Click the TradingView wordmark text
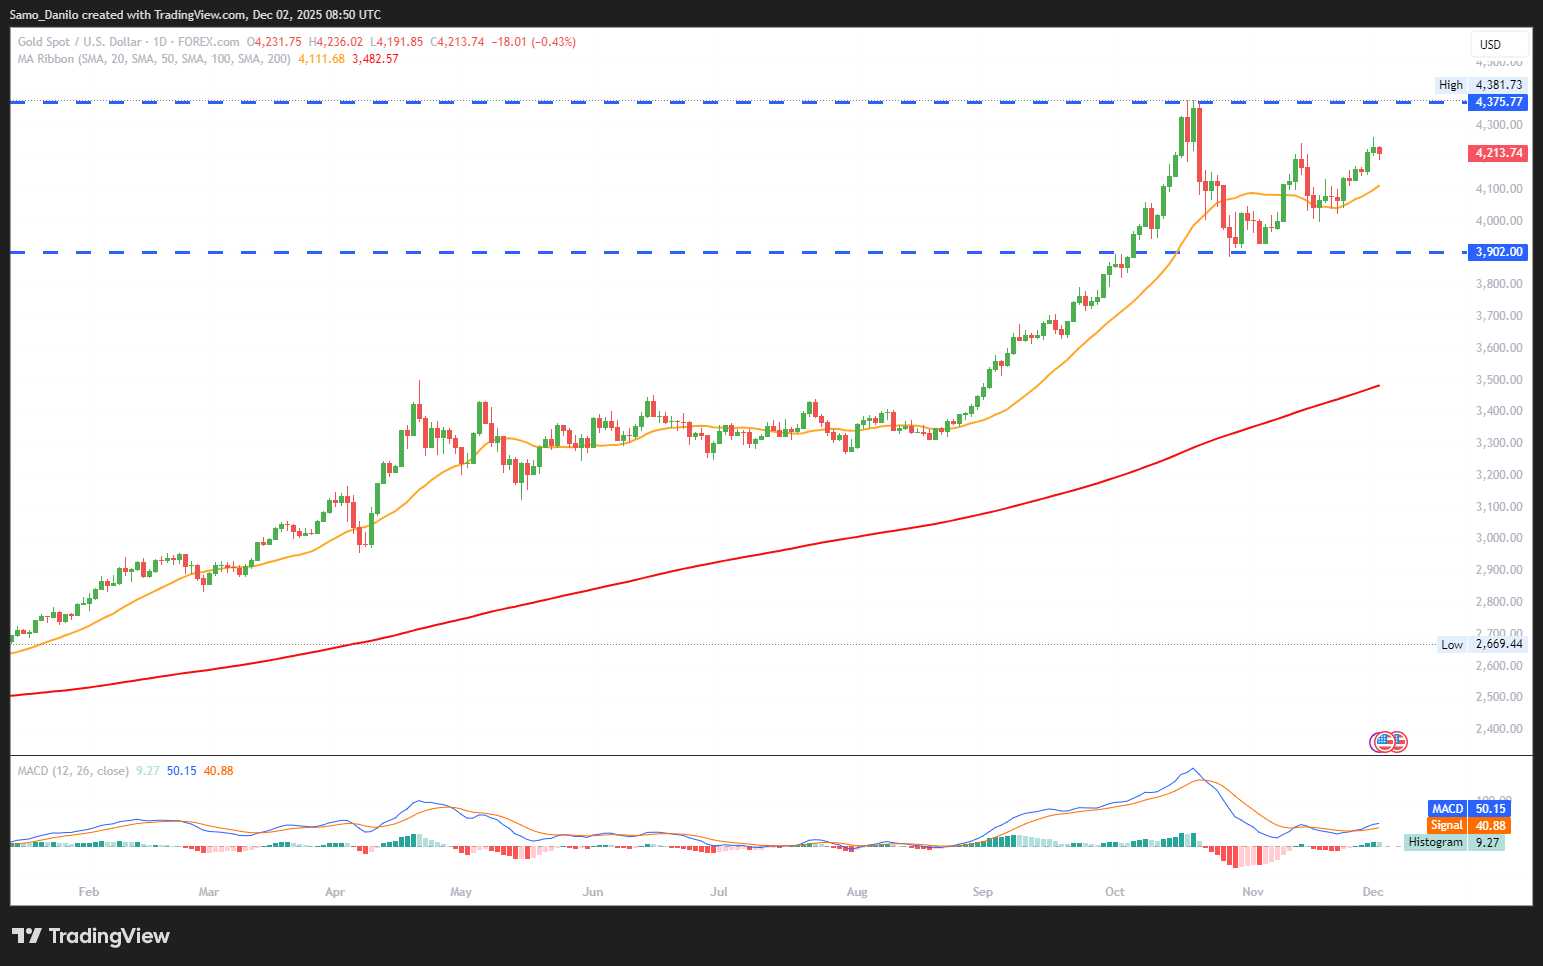 109,936
